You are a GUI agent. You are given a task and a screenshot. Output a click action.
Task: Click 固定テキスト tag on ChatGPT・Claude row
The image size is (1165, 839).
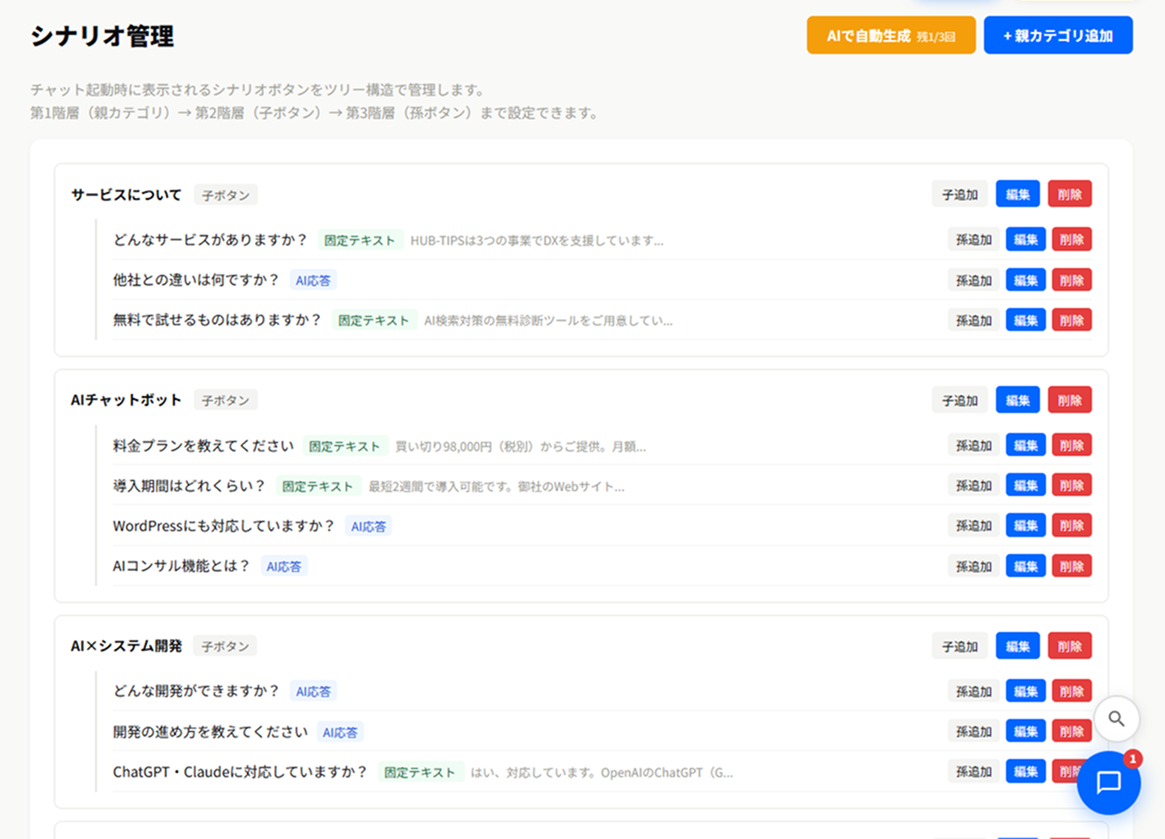420,772
